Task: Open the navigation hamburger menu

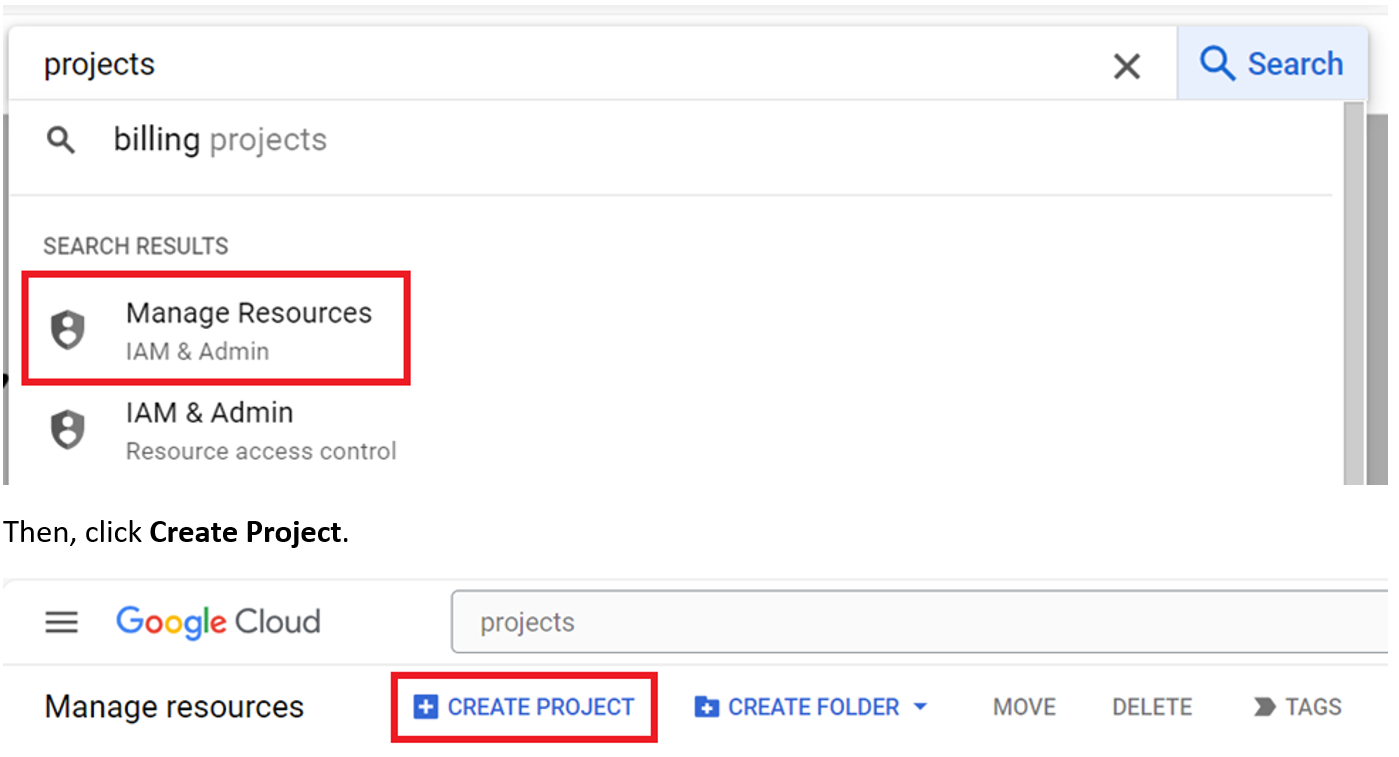Action: pos(61,621)
